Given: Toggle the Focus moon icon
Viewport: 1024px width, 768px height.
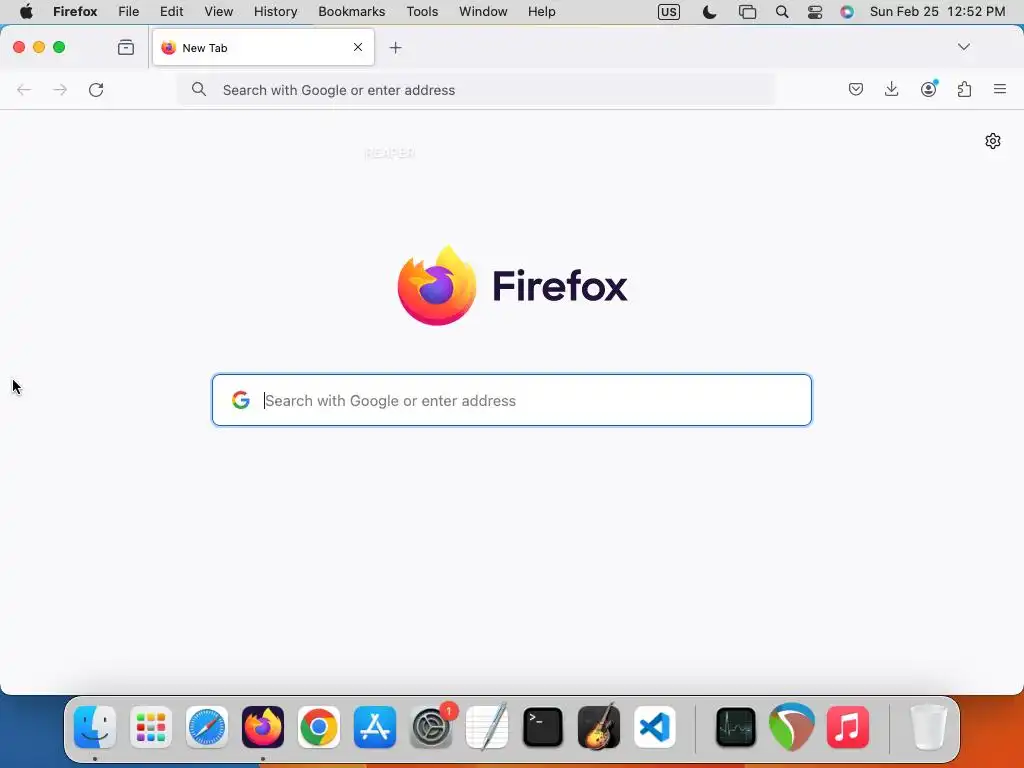Looking at the screenshot, I should coord(709,12).
